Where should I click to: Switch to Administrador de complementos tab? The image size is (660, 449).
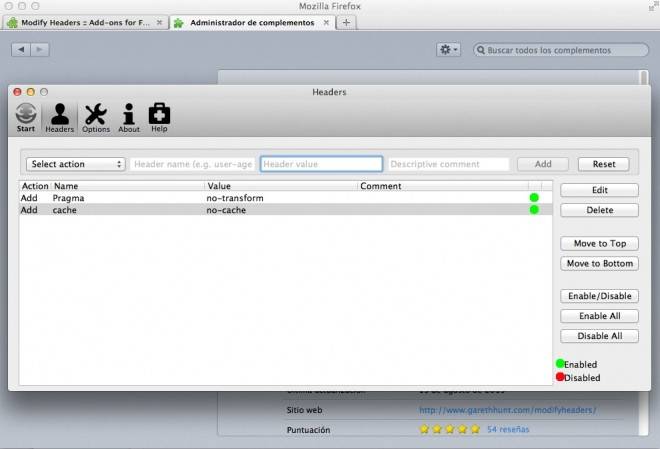(x=253, y=23)
